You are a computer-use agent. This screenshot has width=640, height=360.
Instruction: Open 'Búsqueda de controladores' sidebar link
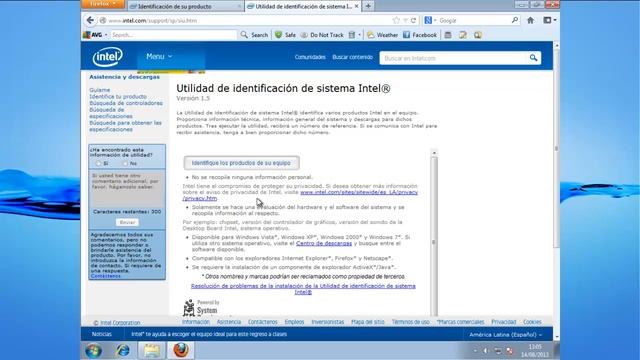click(126, 103)
